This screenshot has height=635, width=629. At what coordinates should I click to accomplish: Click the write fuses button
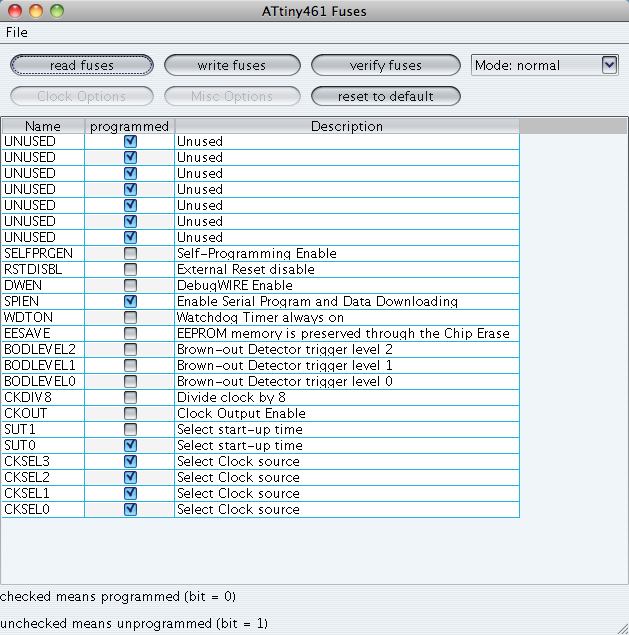coord(232,65)
